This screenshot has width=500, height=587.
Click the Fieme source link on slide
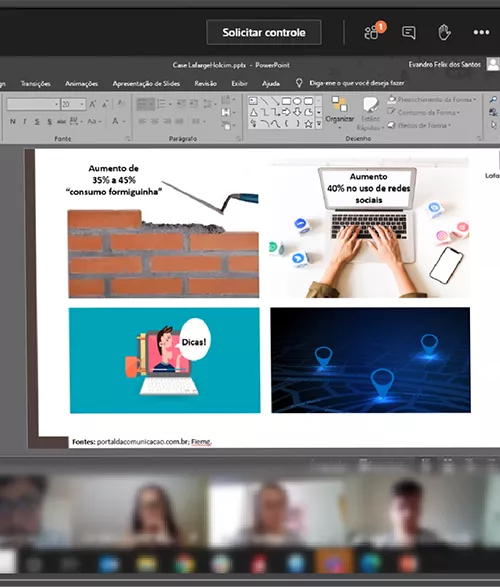pyautogui.click(x=201, y=442)
